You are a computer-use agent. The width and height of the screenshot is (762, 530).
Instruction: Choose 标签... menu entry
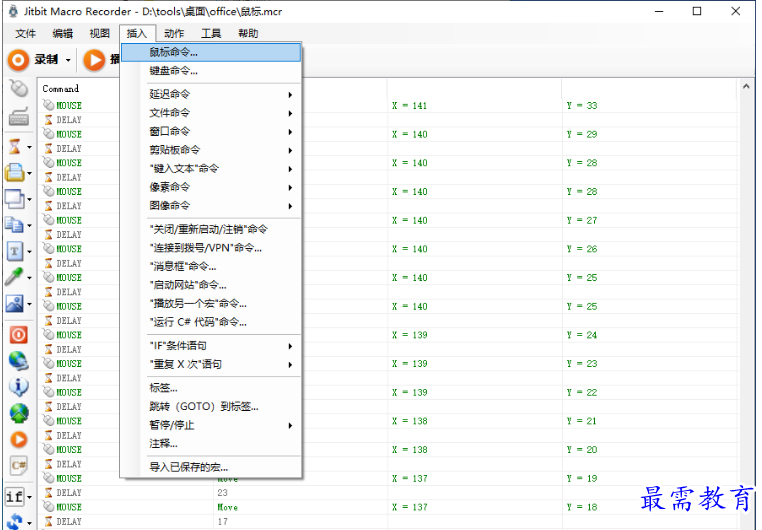pyautogui.click(x=211, y=388)
